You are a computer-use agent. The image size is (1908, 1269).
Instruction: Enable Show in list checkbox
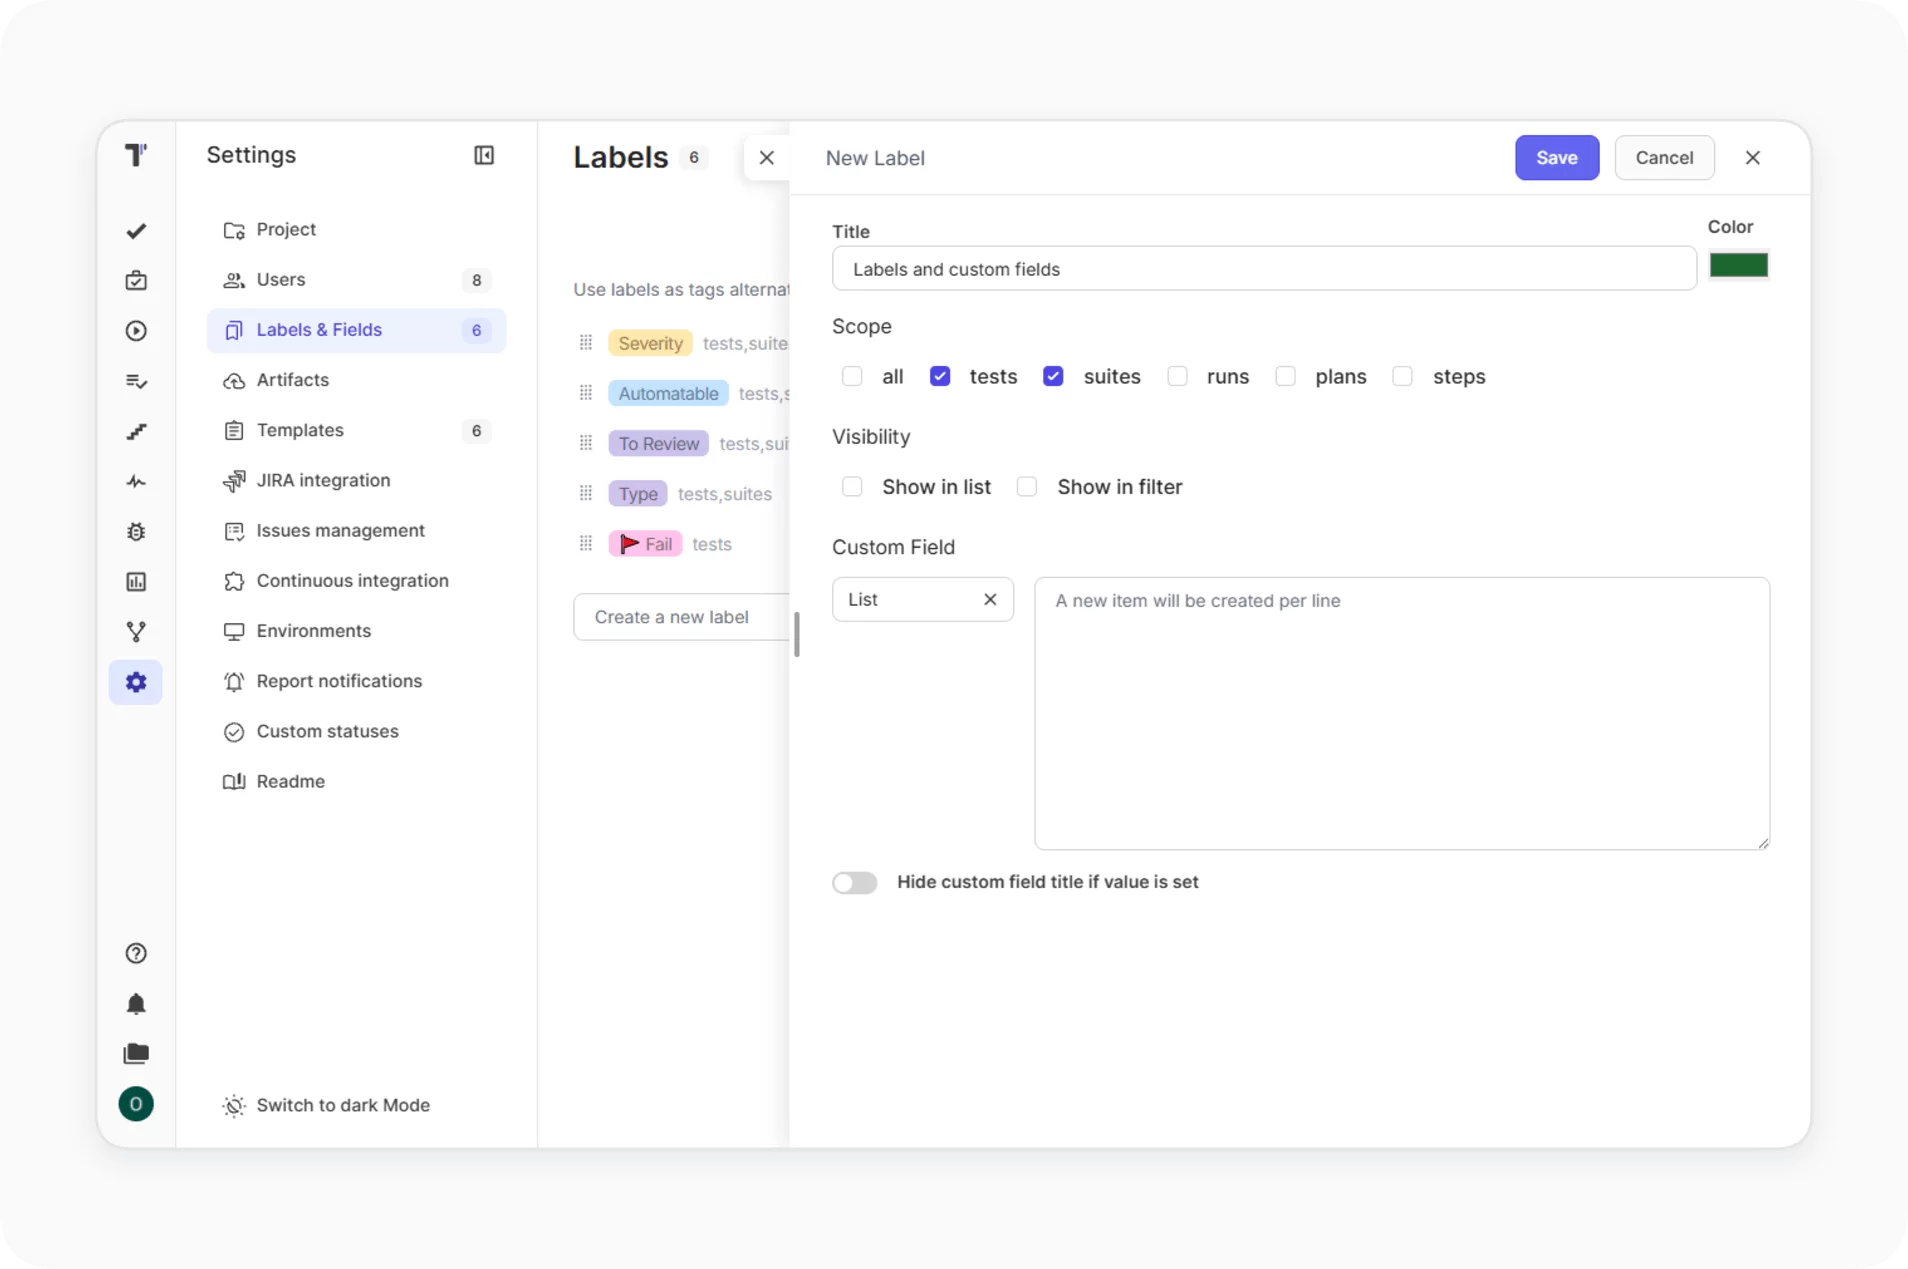(x=852, y=487)
